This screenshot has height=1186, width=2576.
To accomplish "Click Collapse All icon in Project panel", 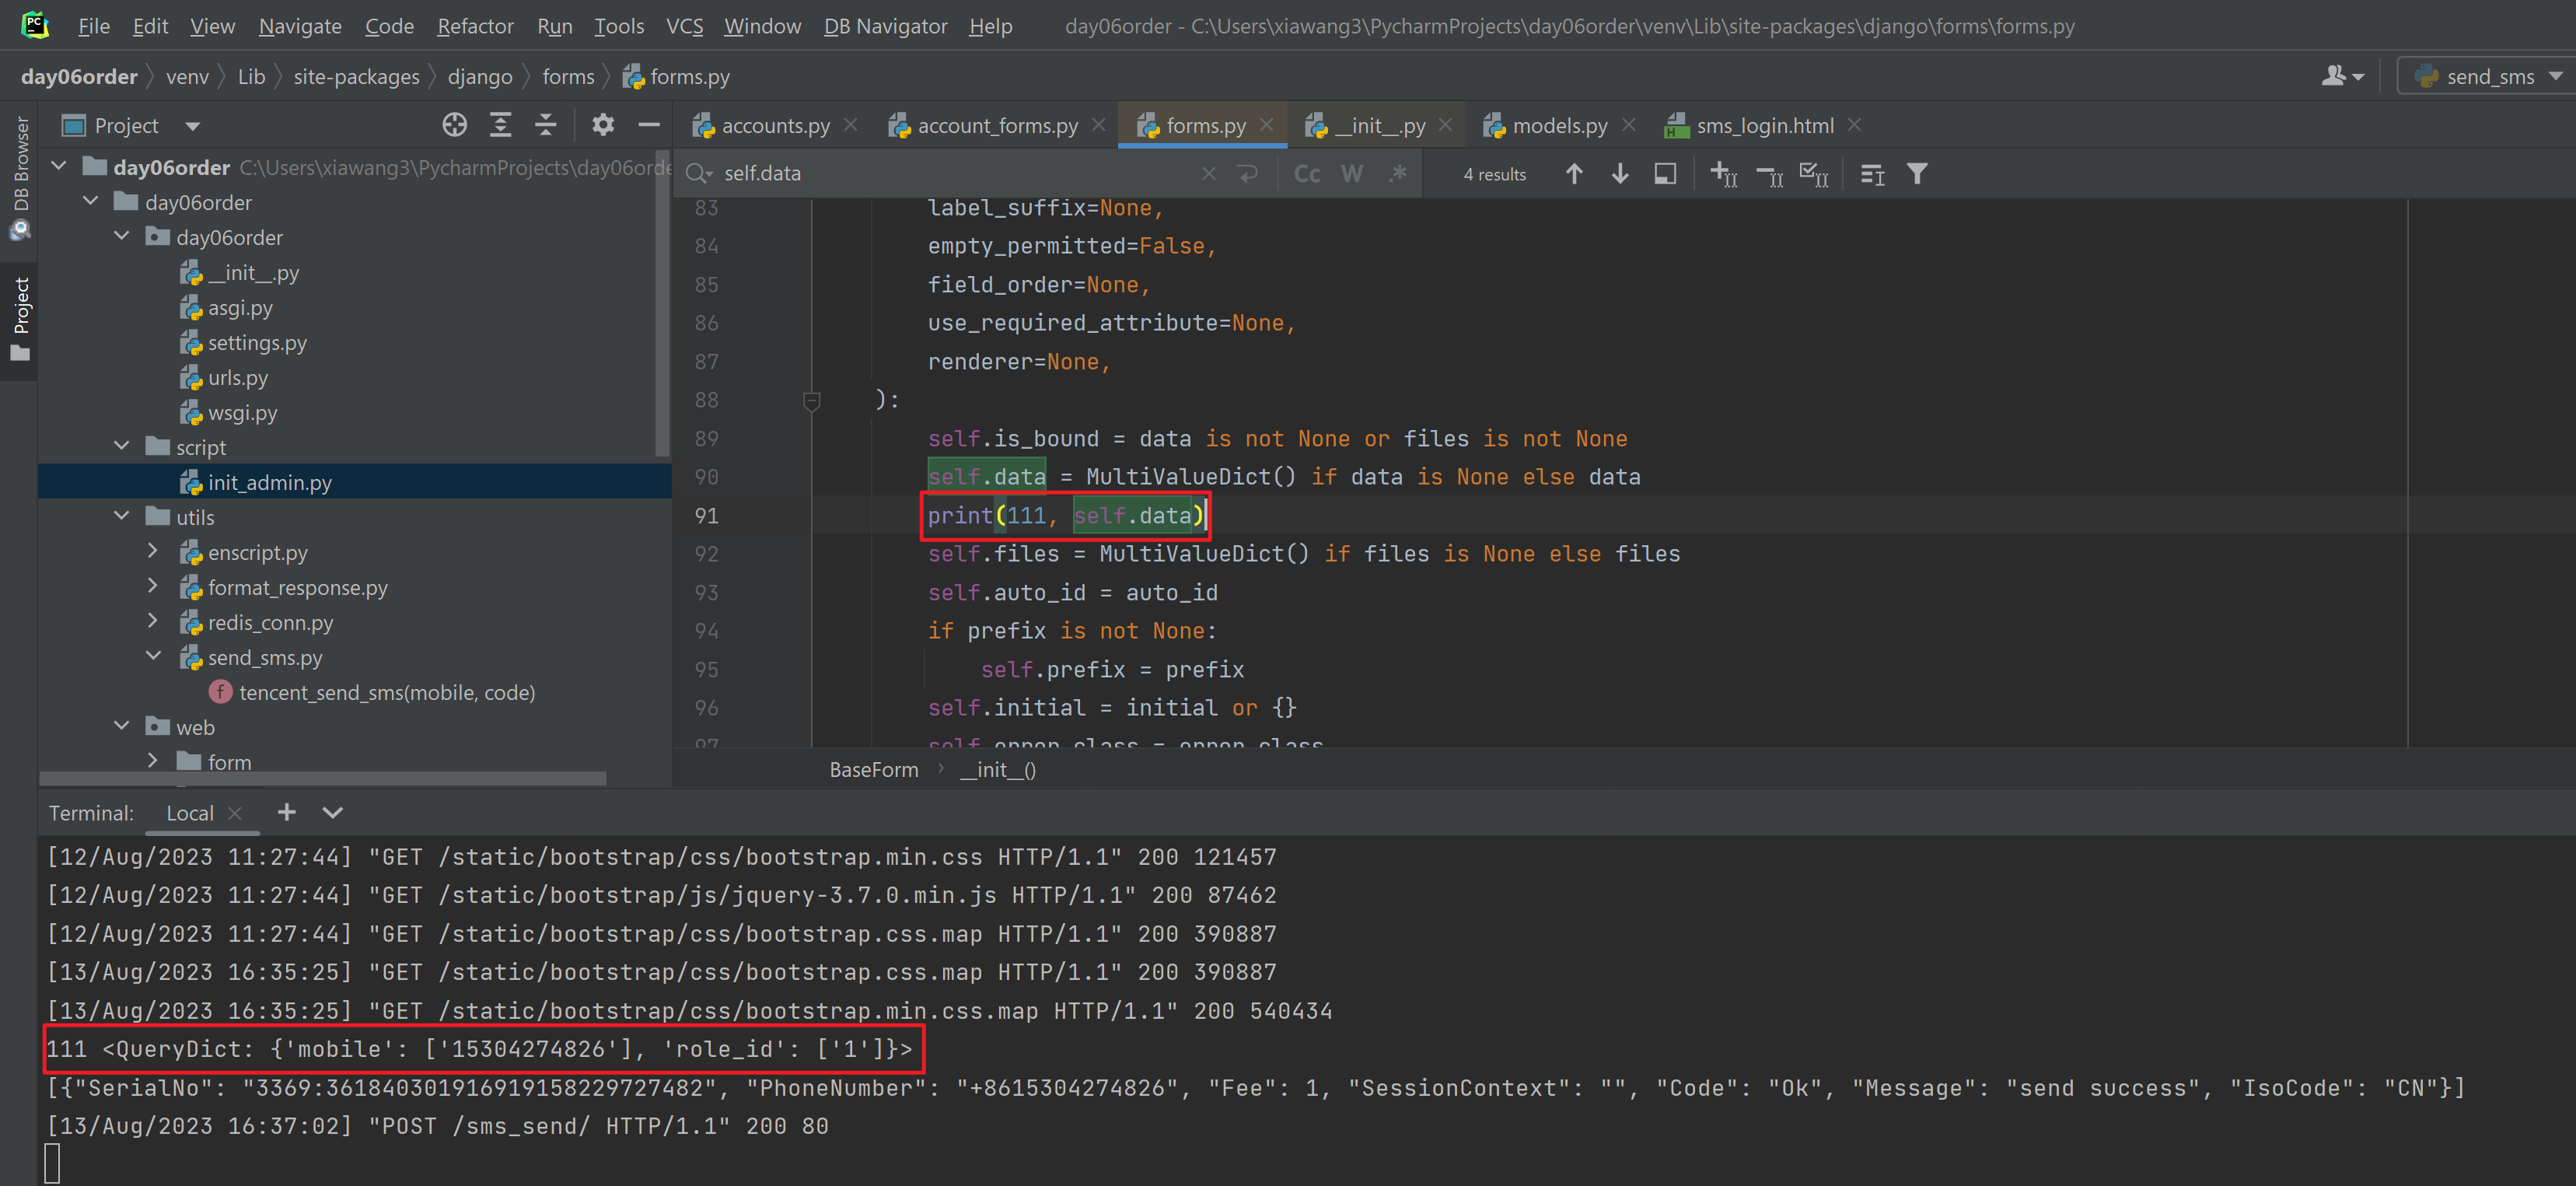I will [546, 125].
